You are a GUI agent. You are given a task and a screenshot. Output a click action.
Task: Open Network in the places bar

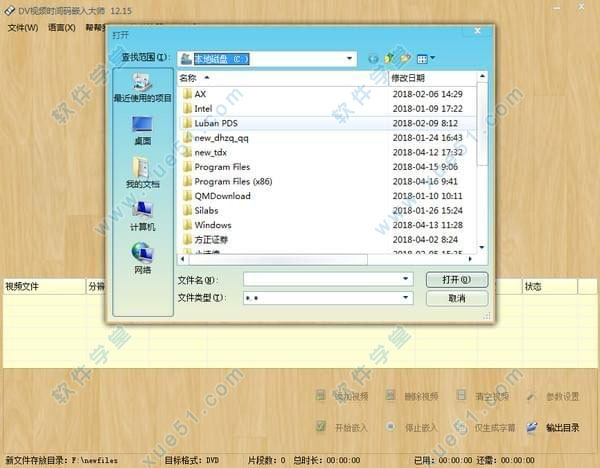pos(142,258)
